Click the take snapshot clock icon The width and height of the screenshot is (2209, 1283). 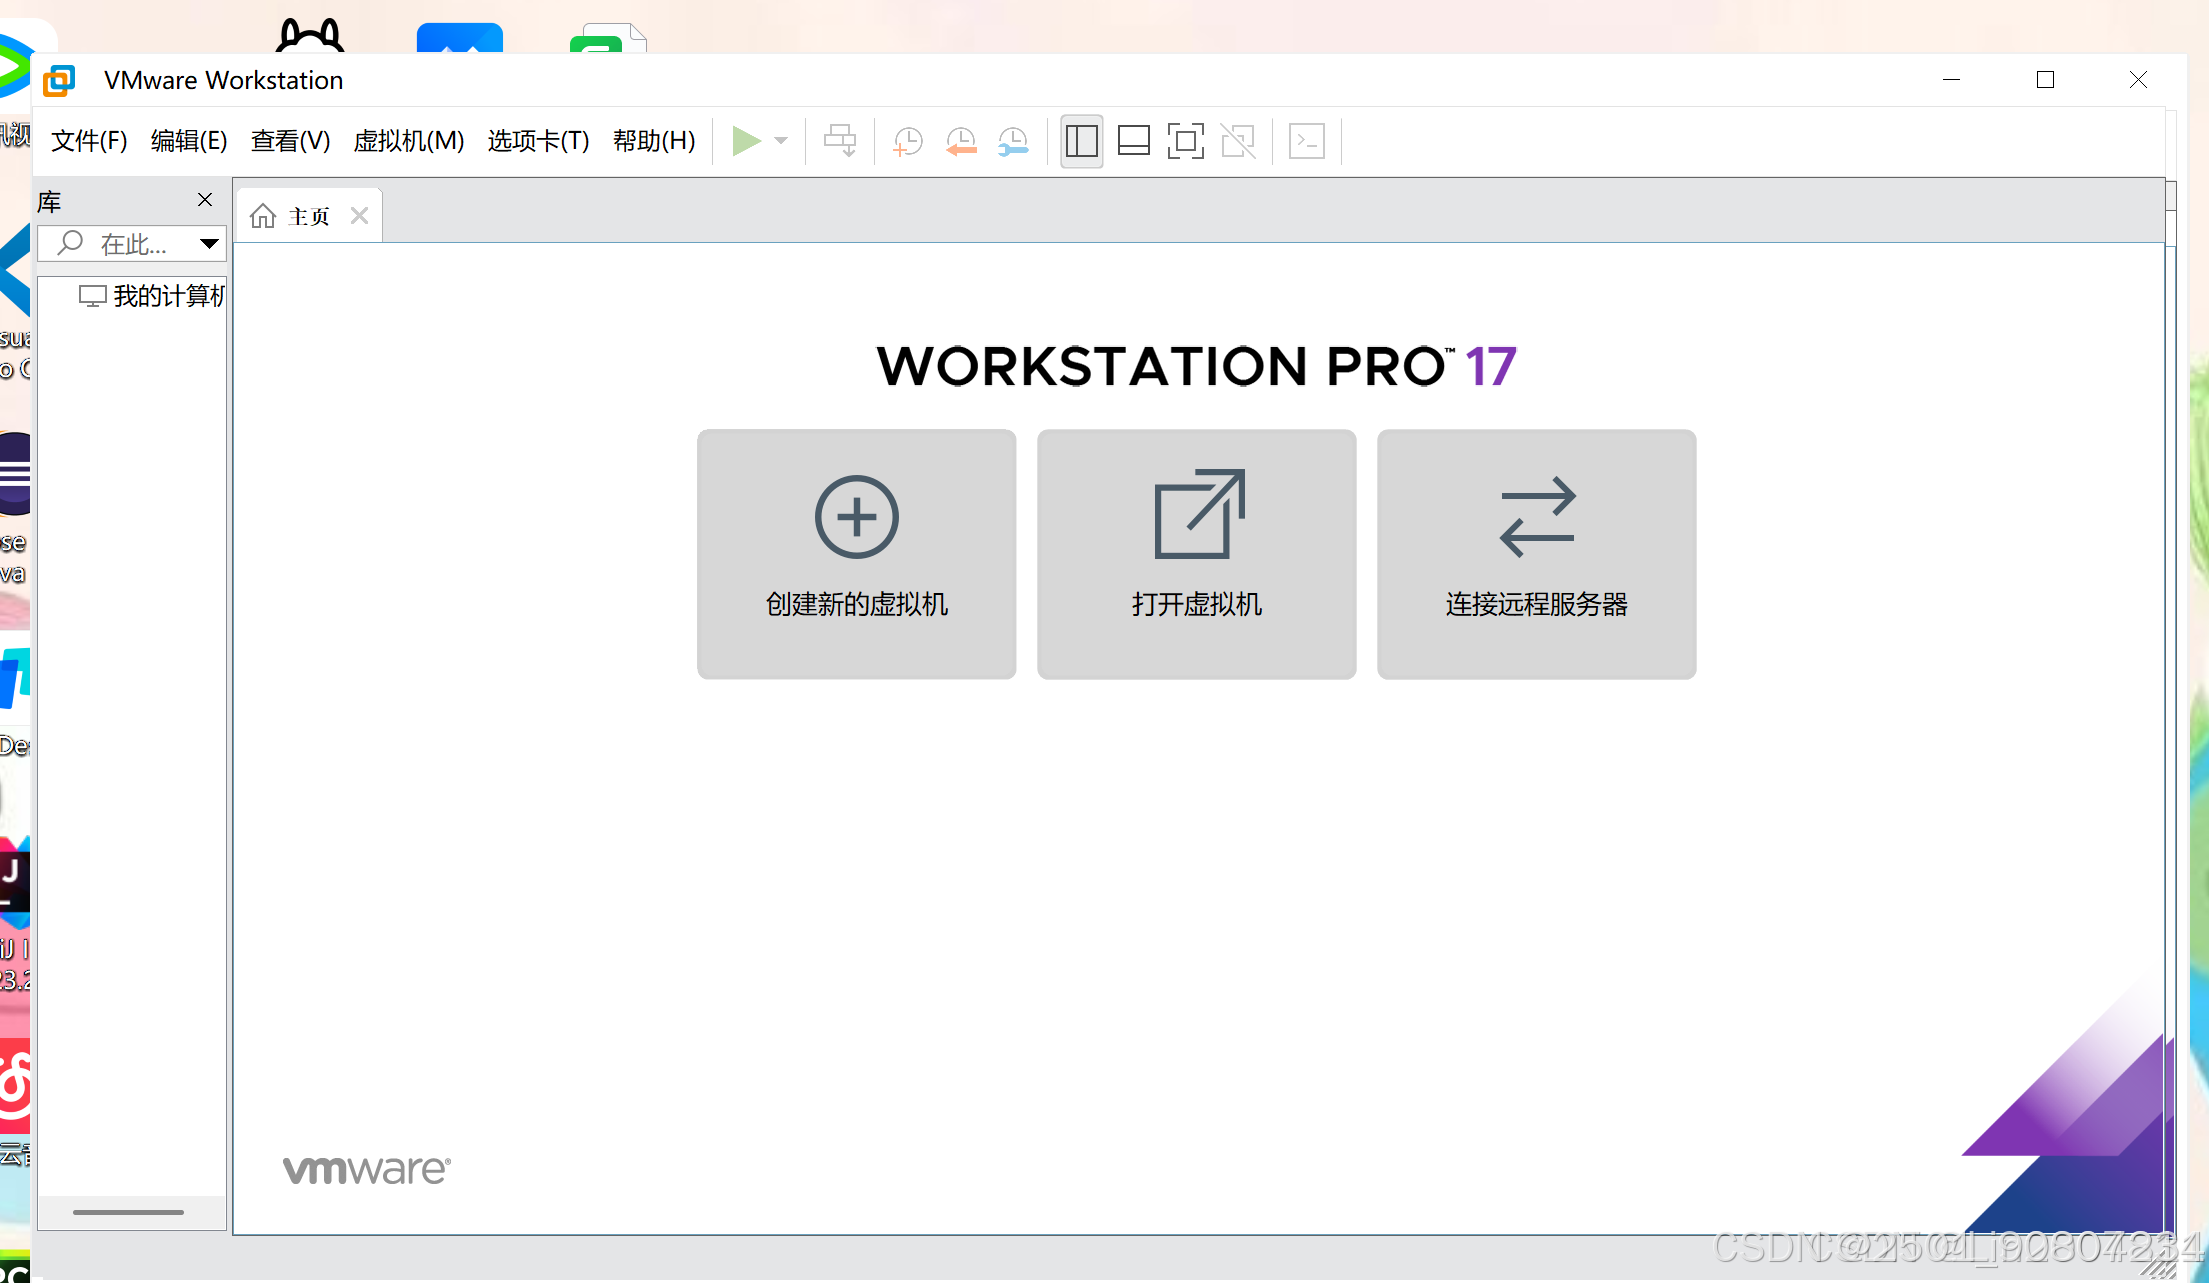pyautogui.click(x=907, y=141)
